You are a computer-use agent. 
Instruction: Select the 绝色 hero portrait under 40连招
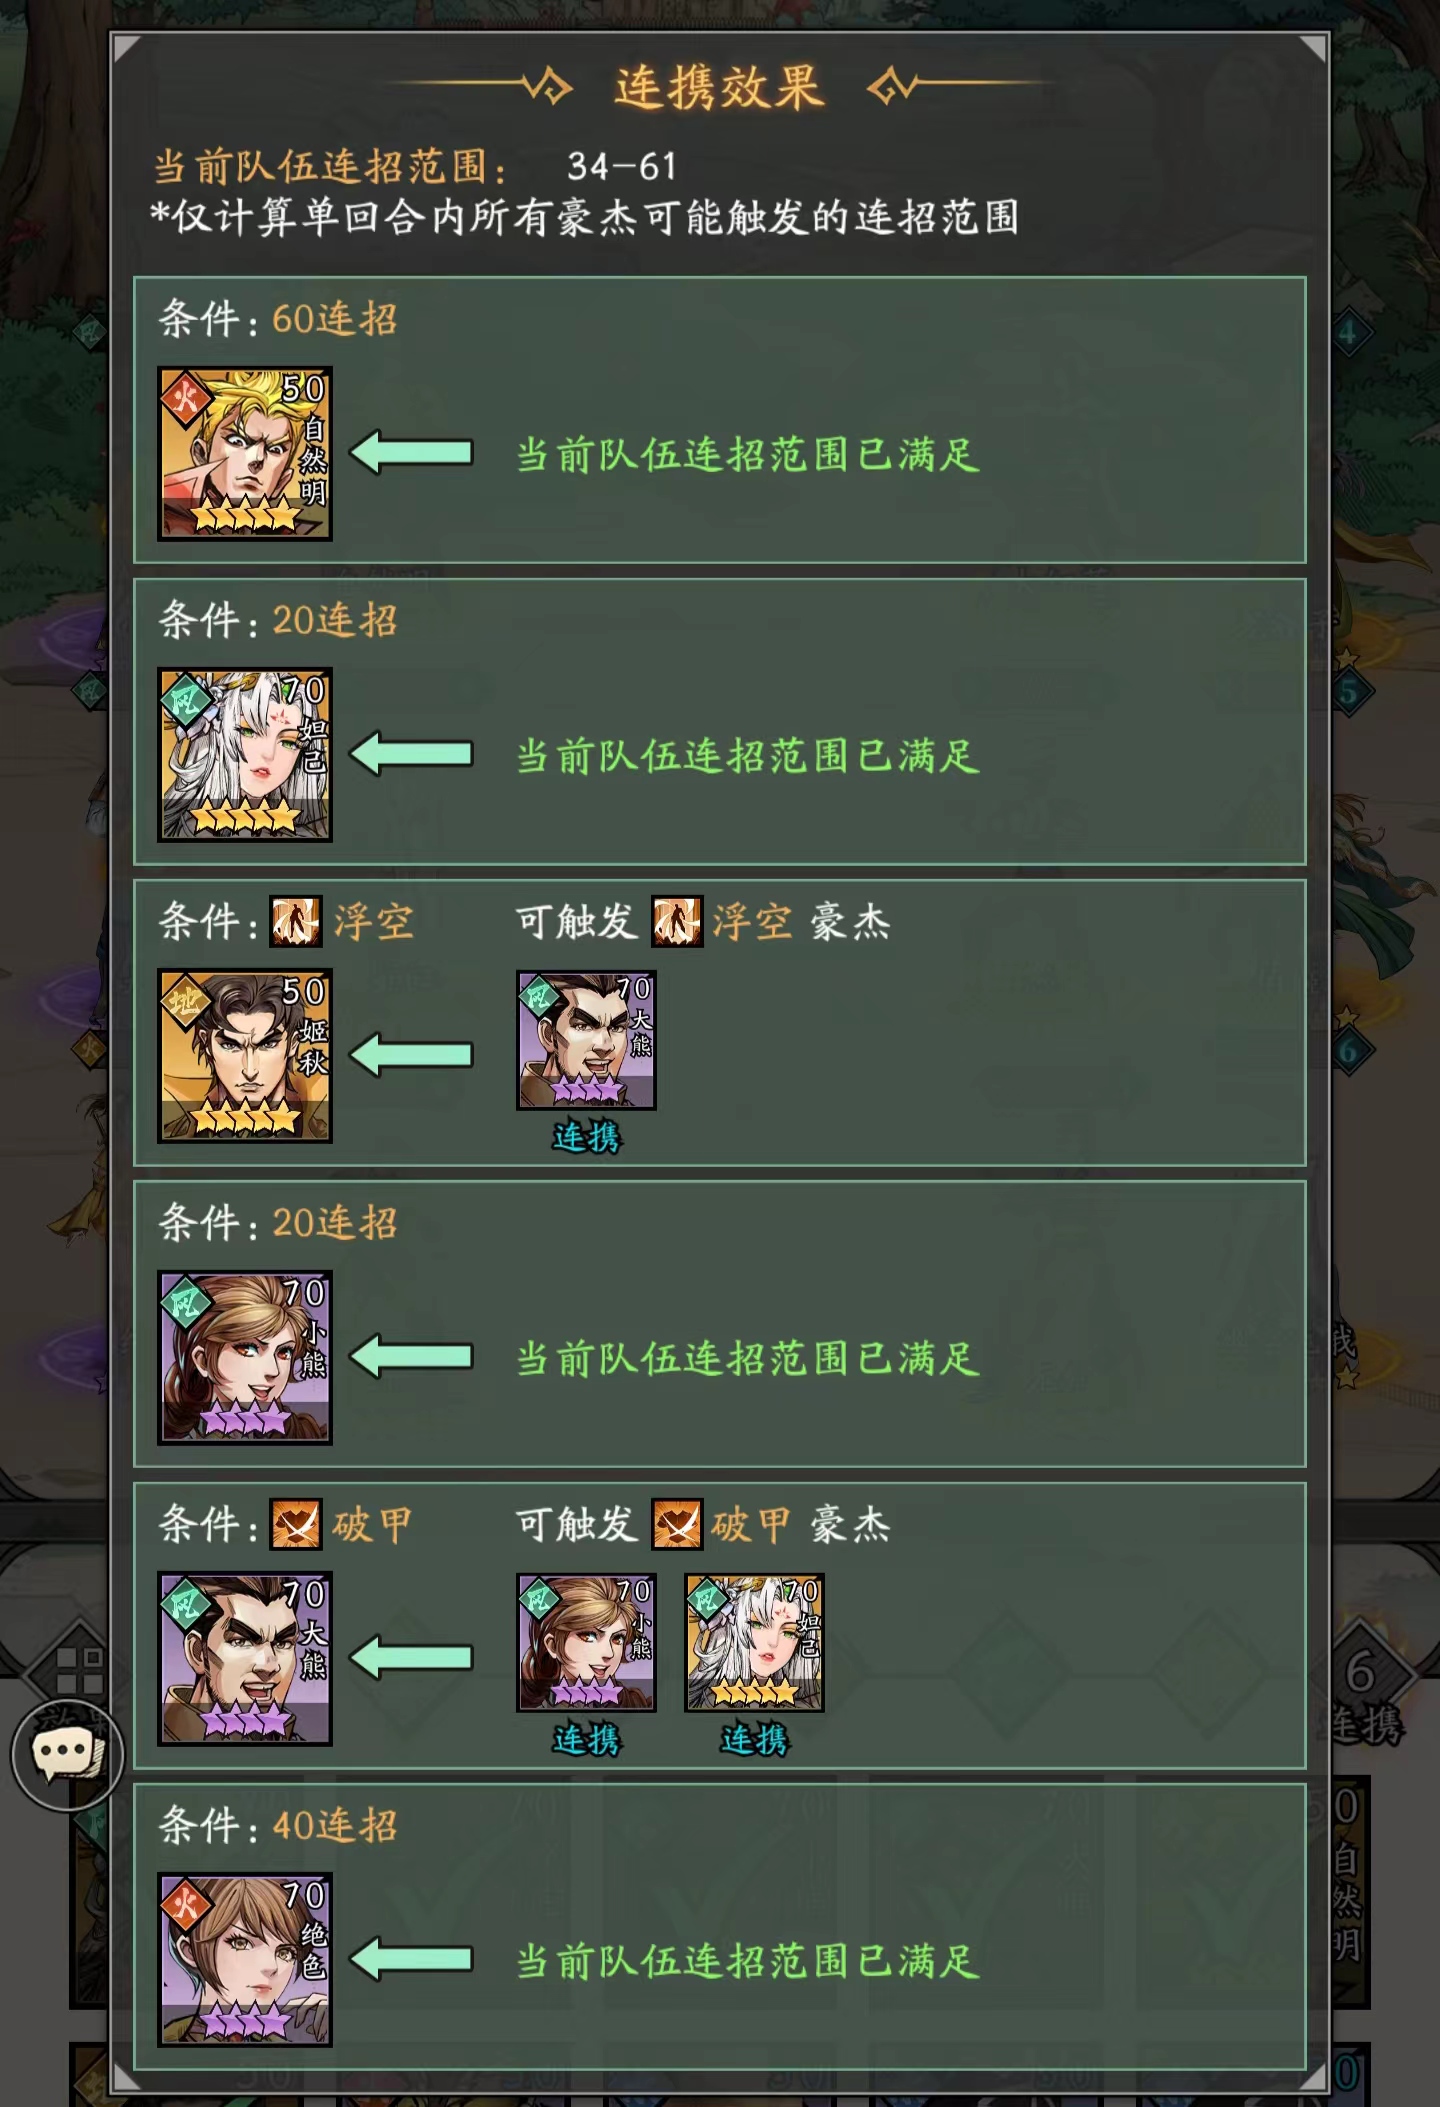click(x=245, y=1960)
